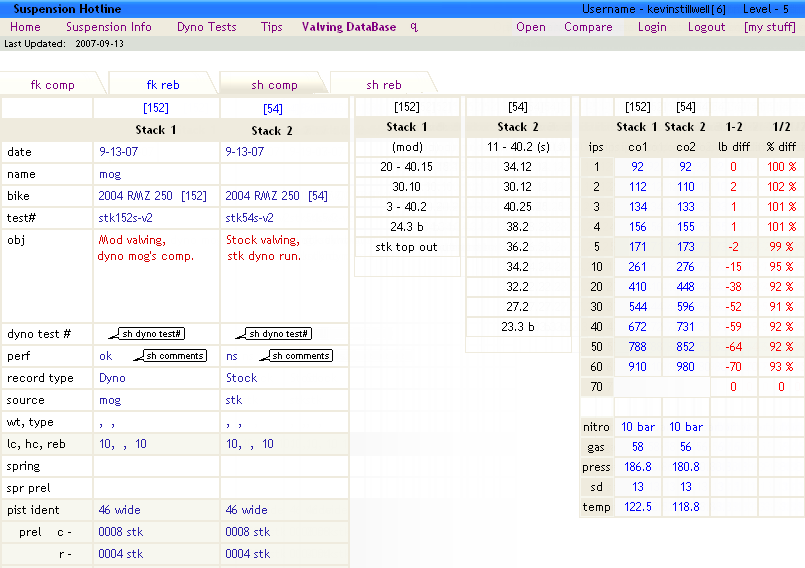Screen dimensions: 805x568
Task: Click the Valving DataBase menu item
Action: [348, 27]
